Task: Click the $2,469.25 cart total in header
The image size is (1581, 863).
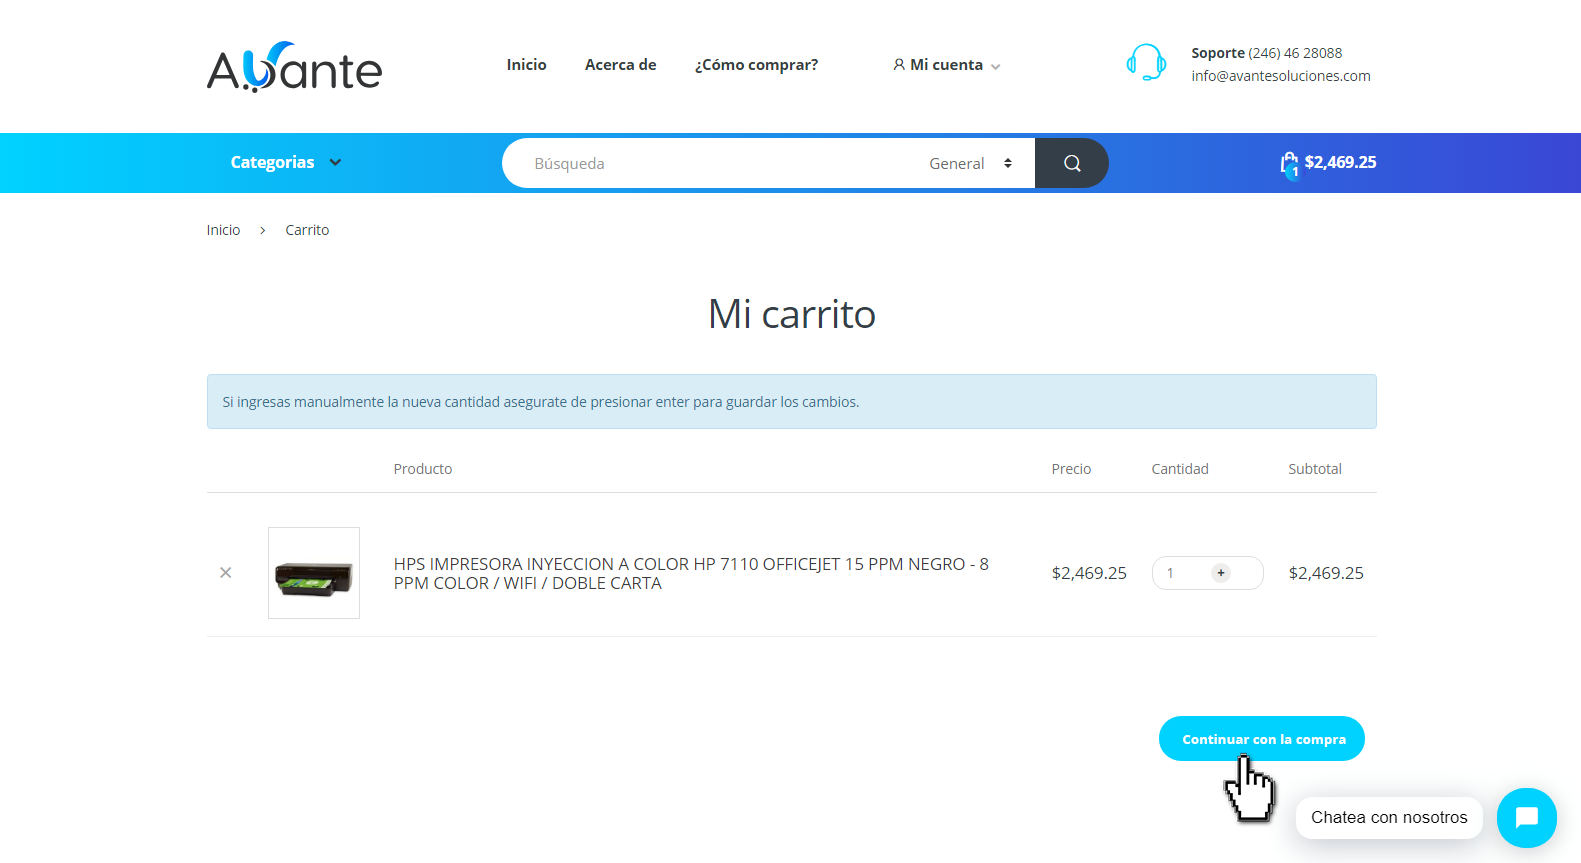Action: pyautogui.click(x=1340, y=162)
